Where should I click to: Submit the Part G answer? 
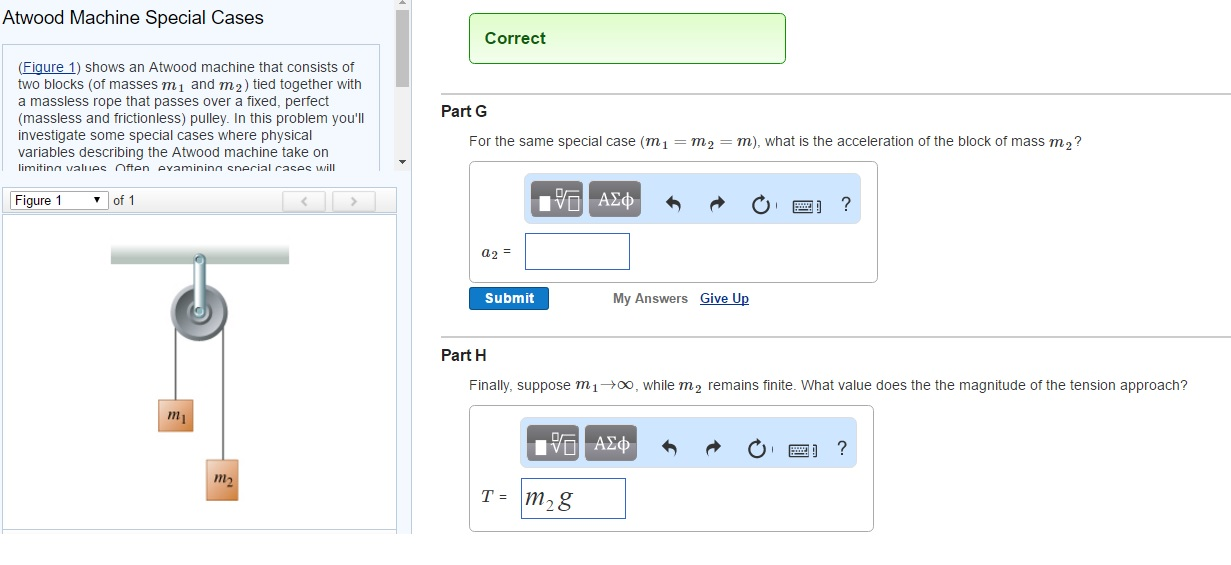point(509,298)
